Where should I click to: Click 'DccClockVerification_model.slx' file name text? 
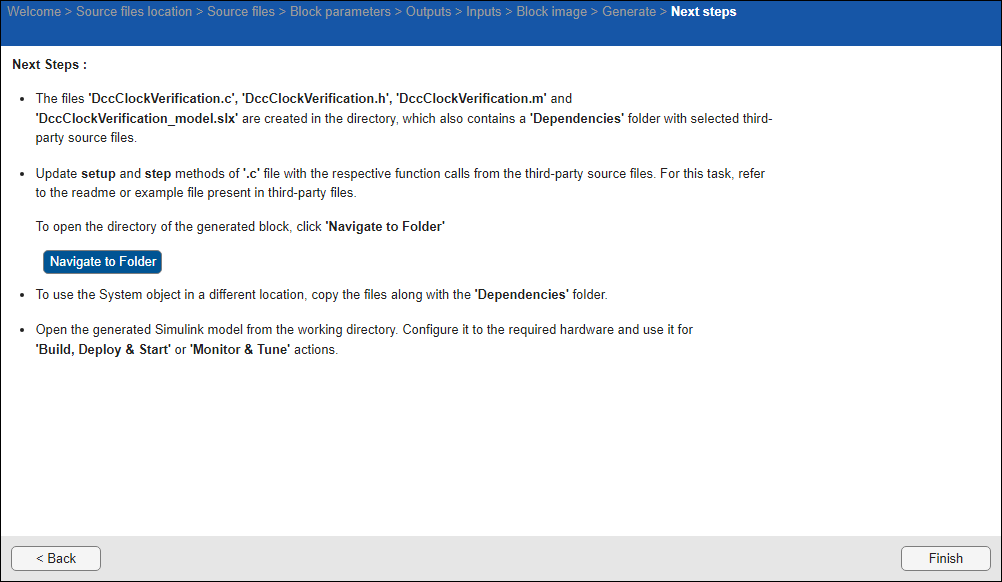[137, 119]
